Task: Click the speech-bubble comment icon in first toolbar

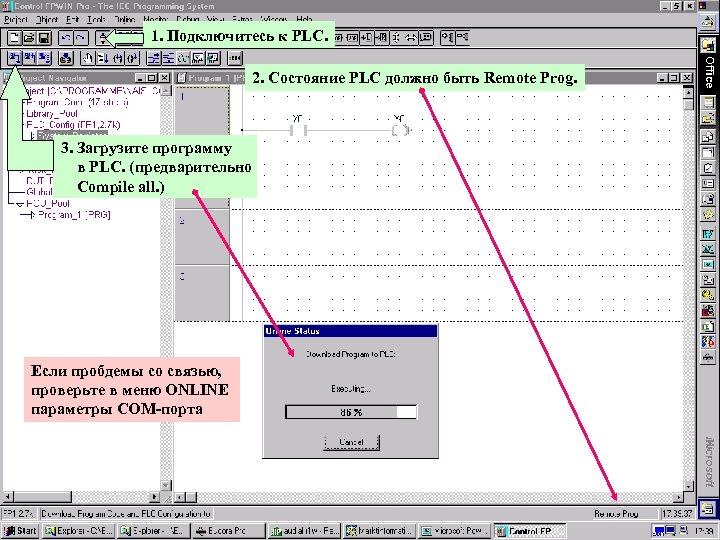Action: (427, 37)
